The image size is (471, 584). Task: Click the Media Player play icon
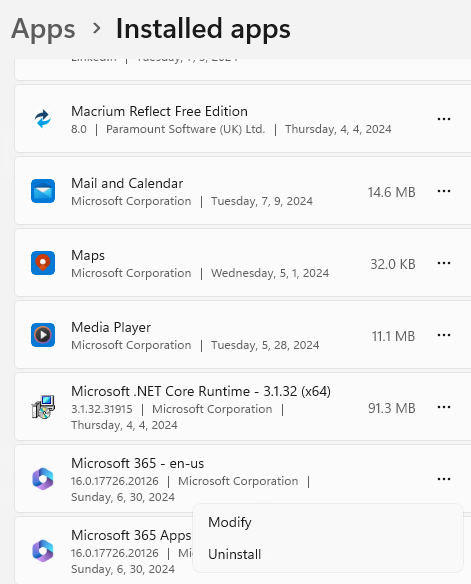43,335
